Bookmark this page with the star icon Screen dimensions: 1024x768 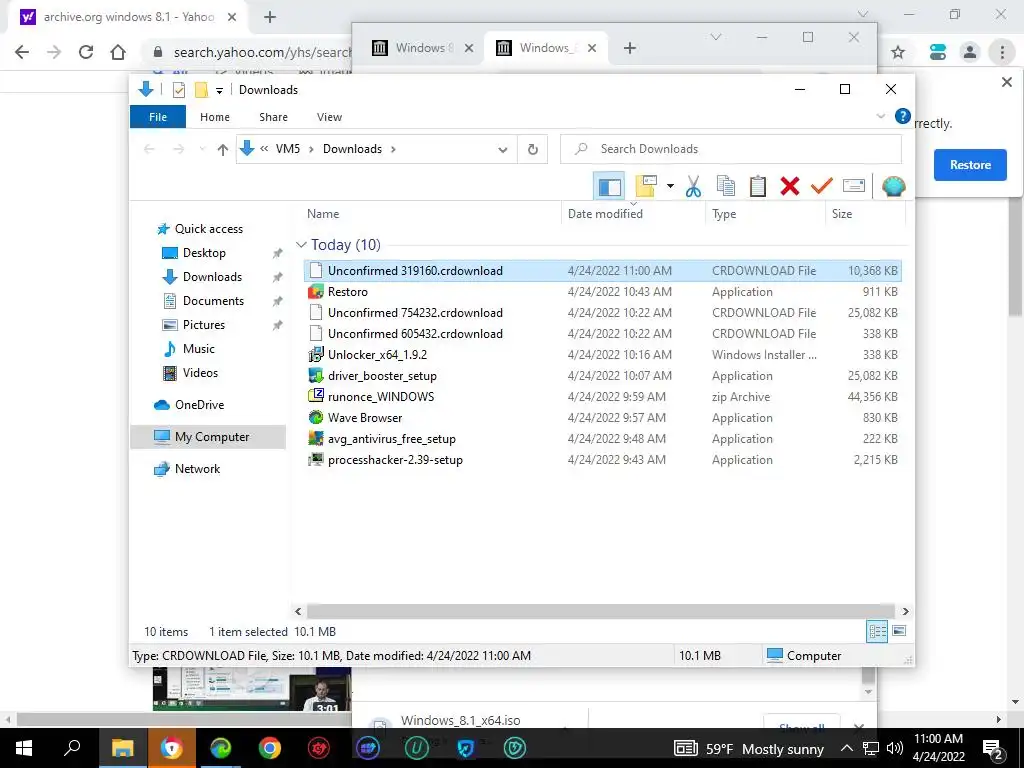(x=898, y=52)
